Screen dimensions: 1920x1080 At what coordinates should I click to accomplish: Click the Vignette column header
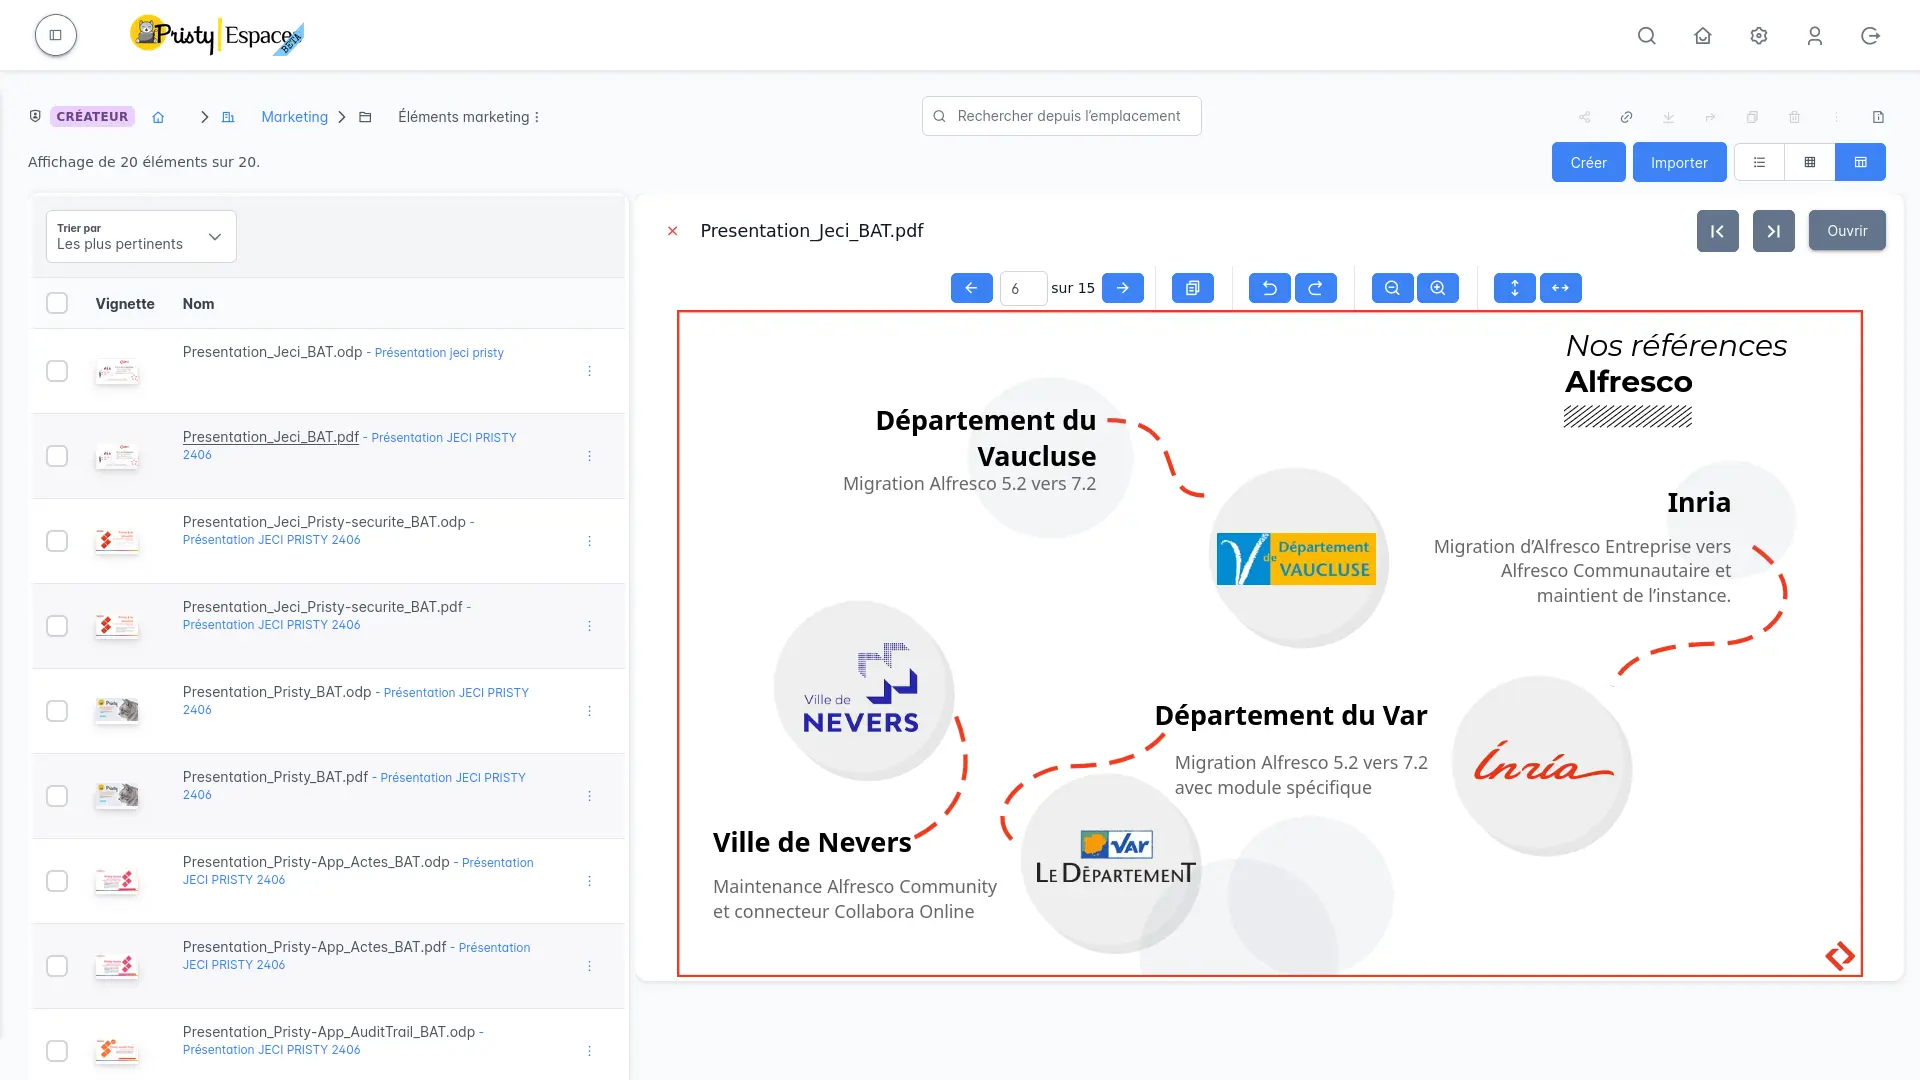(125, 304)
